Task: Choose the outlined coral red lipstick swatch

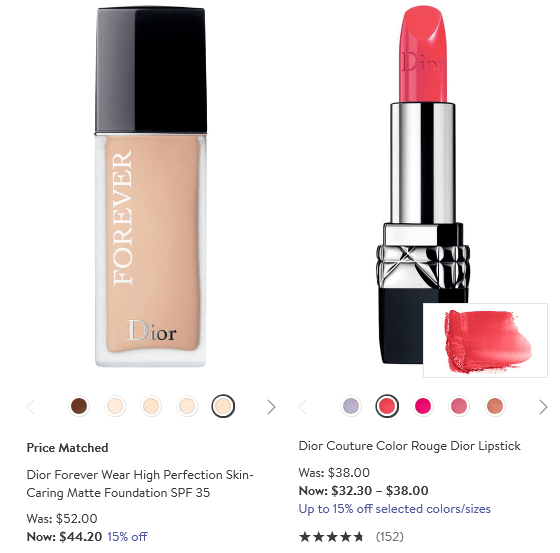Action: 387,406
